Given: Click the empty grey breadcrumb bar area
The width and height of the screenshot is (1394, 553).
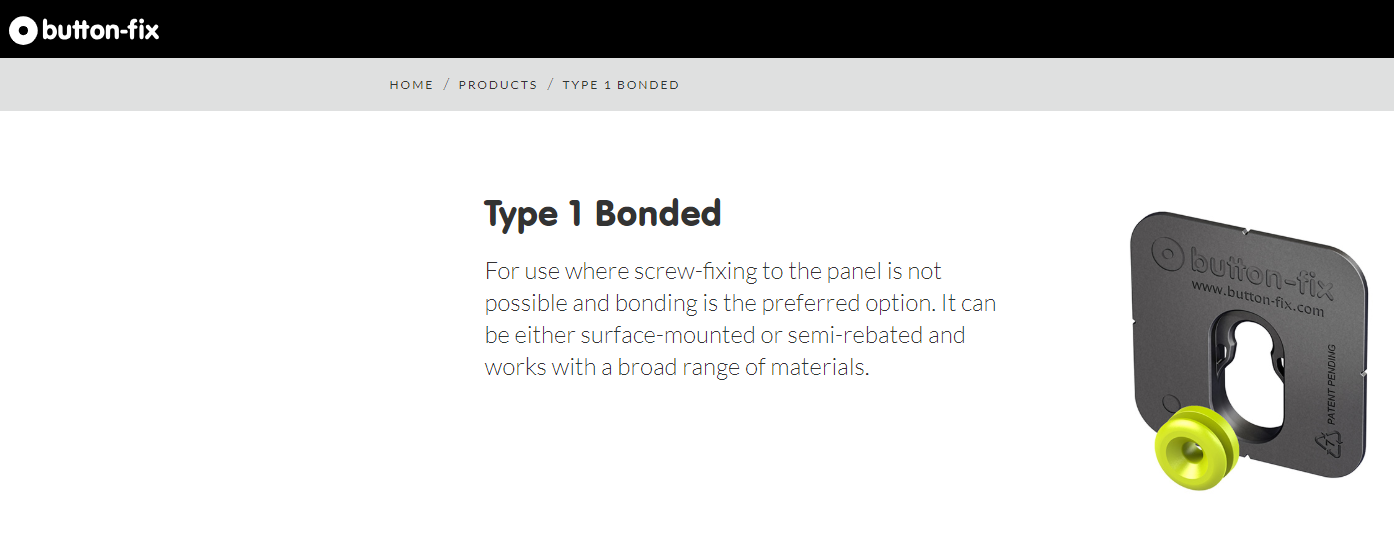Looking at the screenshot, I should [1000, 85].
